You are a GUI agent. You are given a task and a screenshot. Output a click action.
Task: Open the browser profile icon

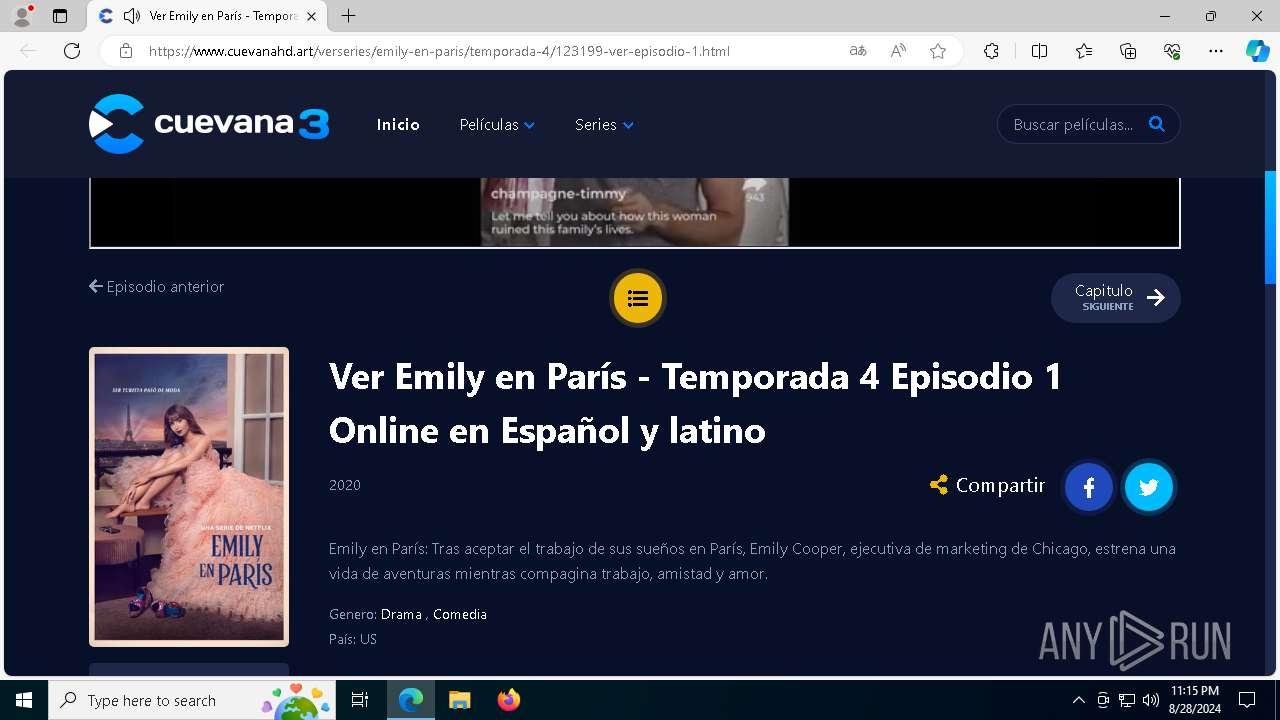tap(22, 16)
